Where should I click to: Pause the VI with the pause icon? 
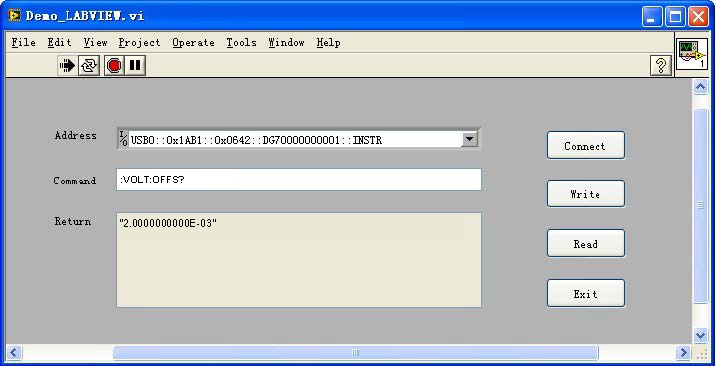click(x=135, y=66)
